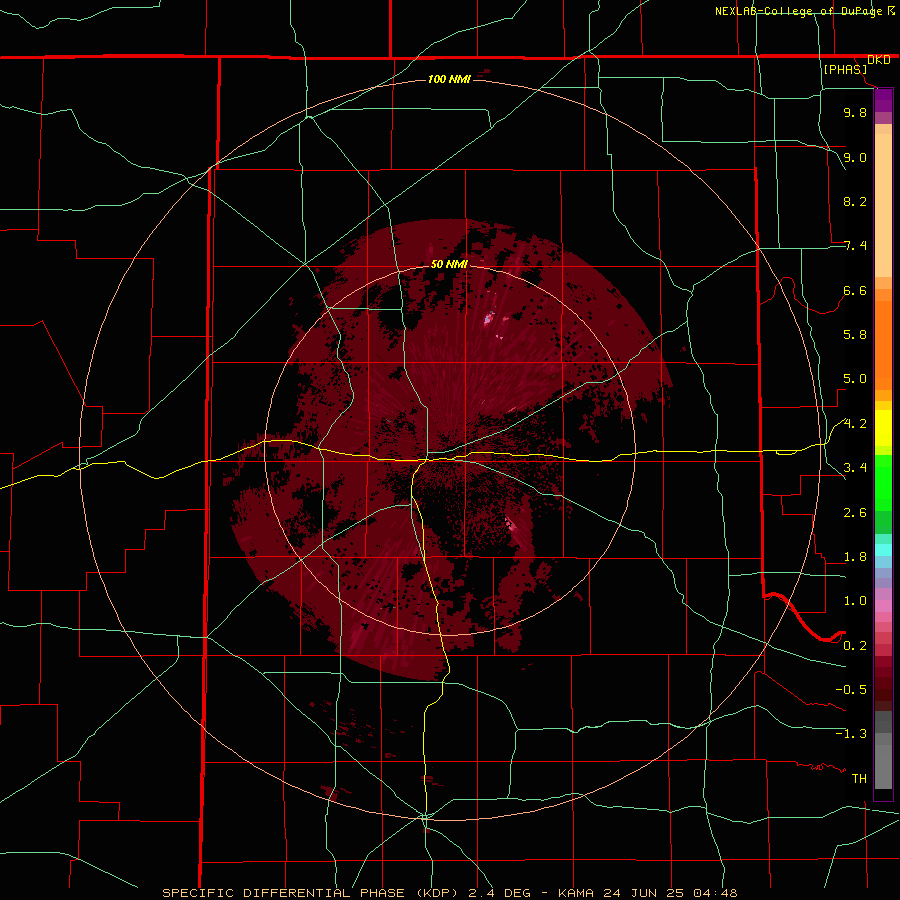Pick the cyan color bar segment
The height and width of the screenshot is (900, 900).
(883, 550)
